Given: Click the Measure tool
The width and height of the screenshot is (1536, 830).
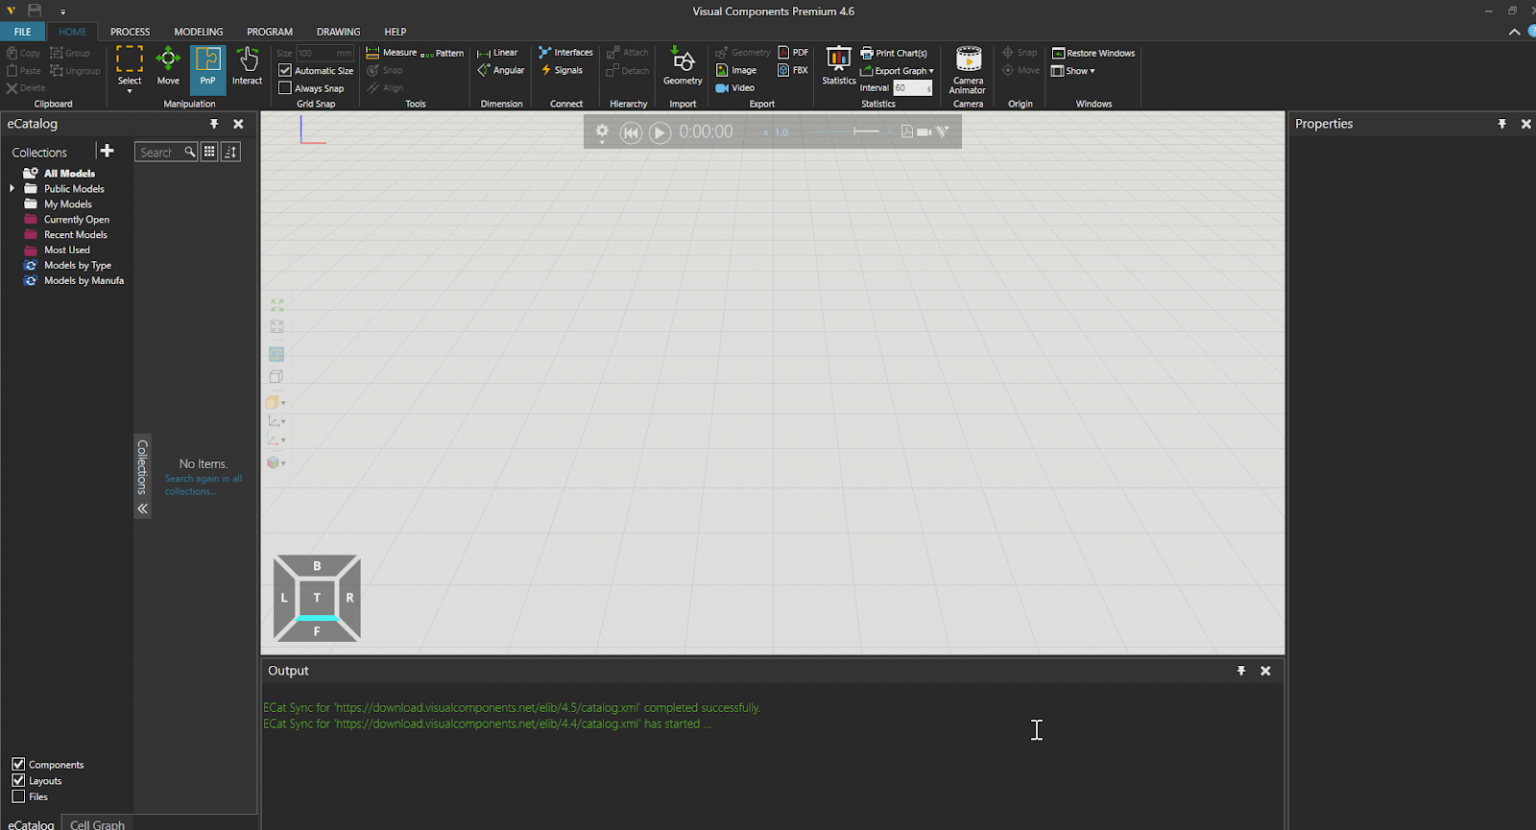Looking at the screenshot, I should (x=393, y=52).
